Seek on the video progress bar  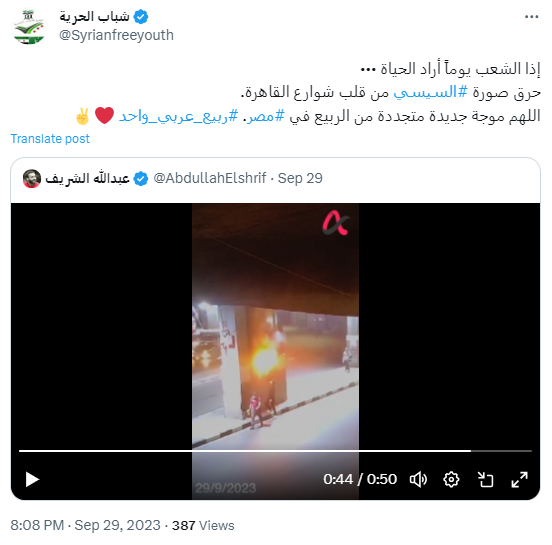click(x=275, y=451)
